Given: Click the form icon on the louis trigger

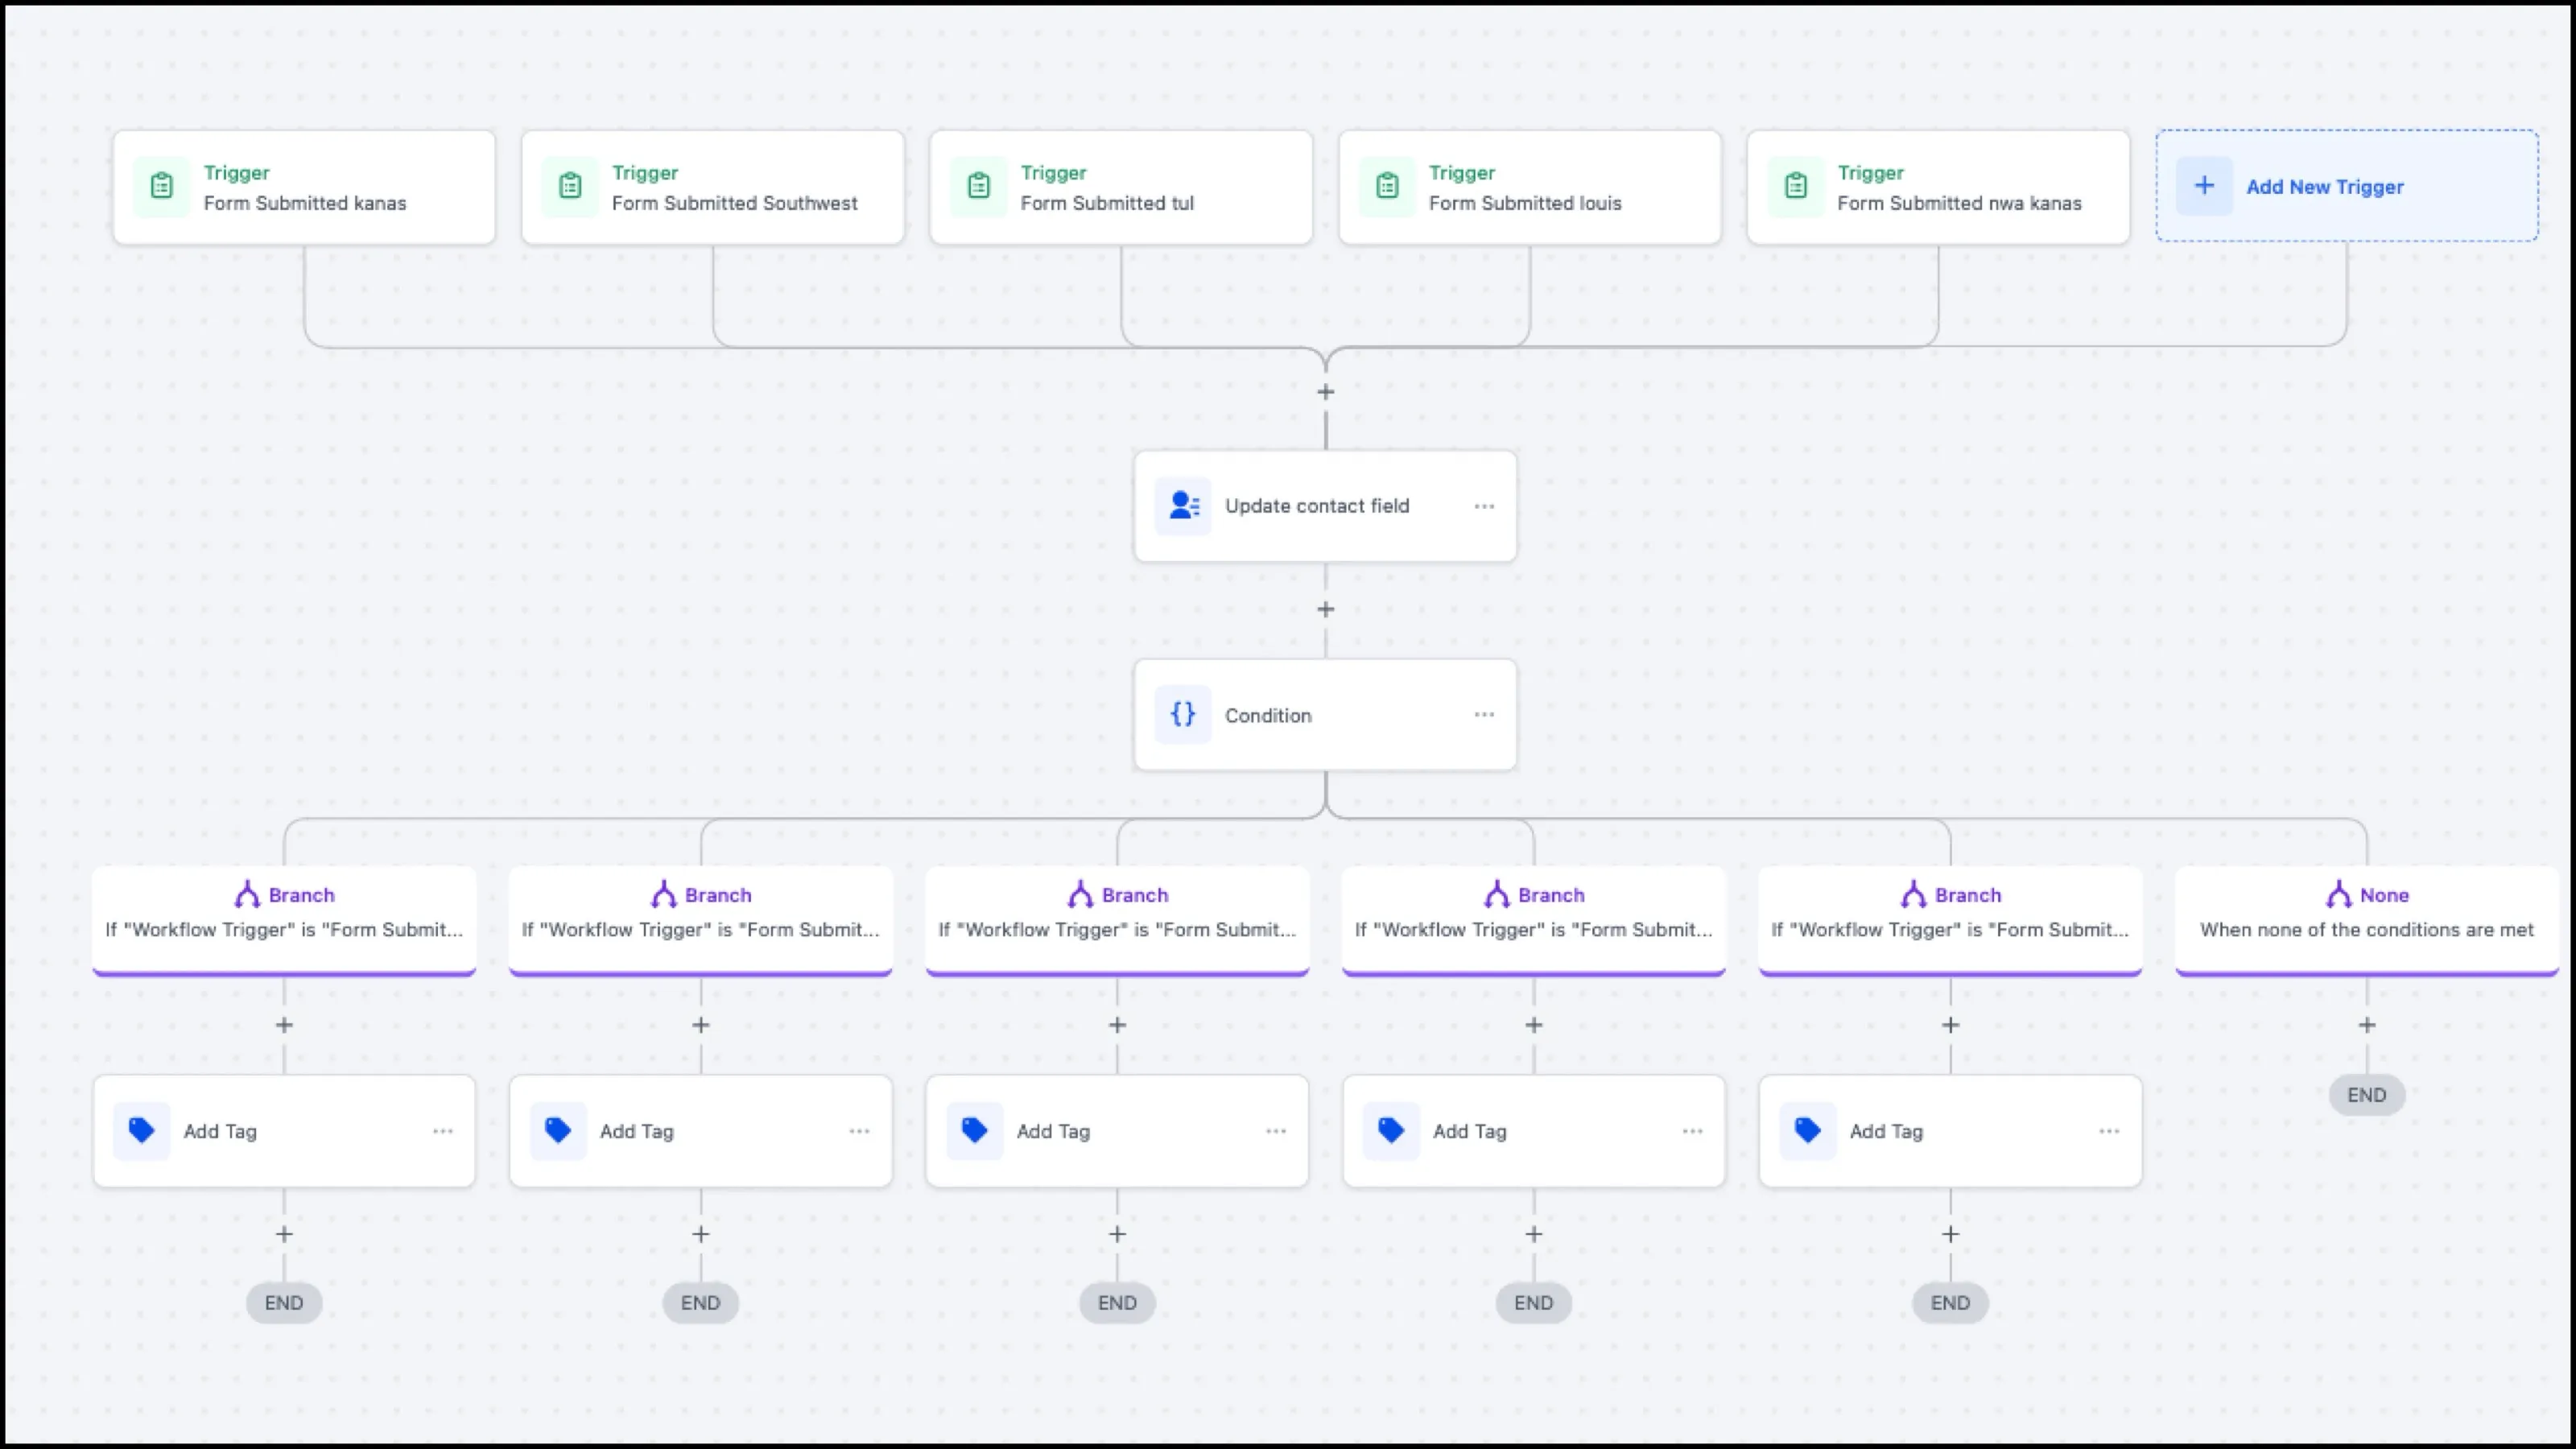Looking at the screenshot, I should click(x=1387, y=186).
